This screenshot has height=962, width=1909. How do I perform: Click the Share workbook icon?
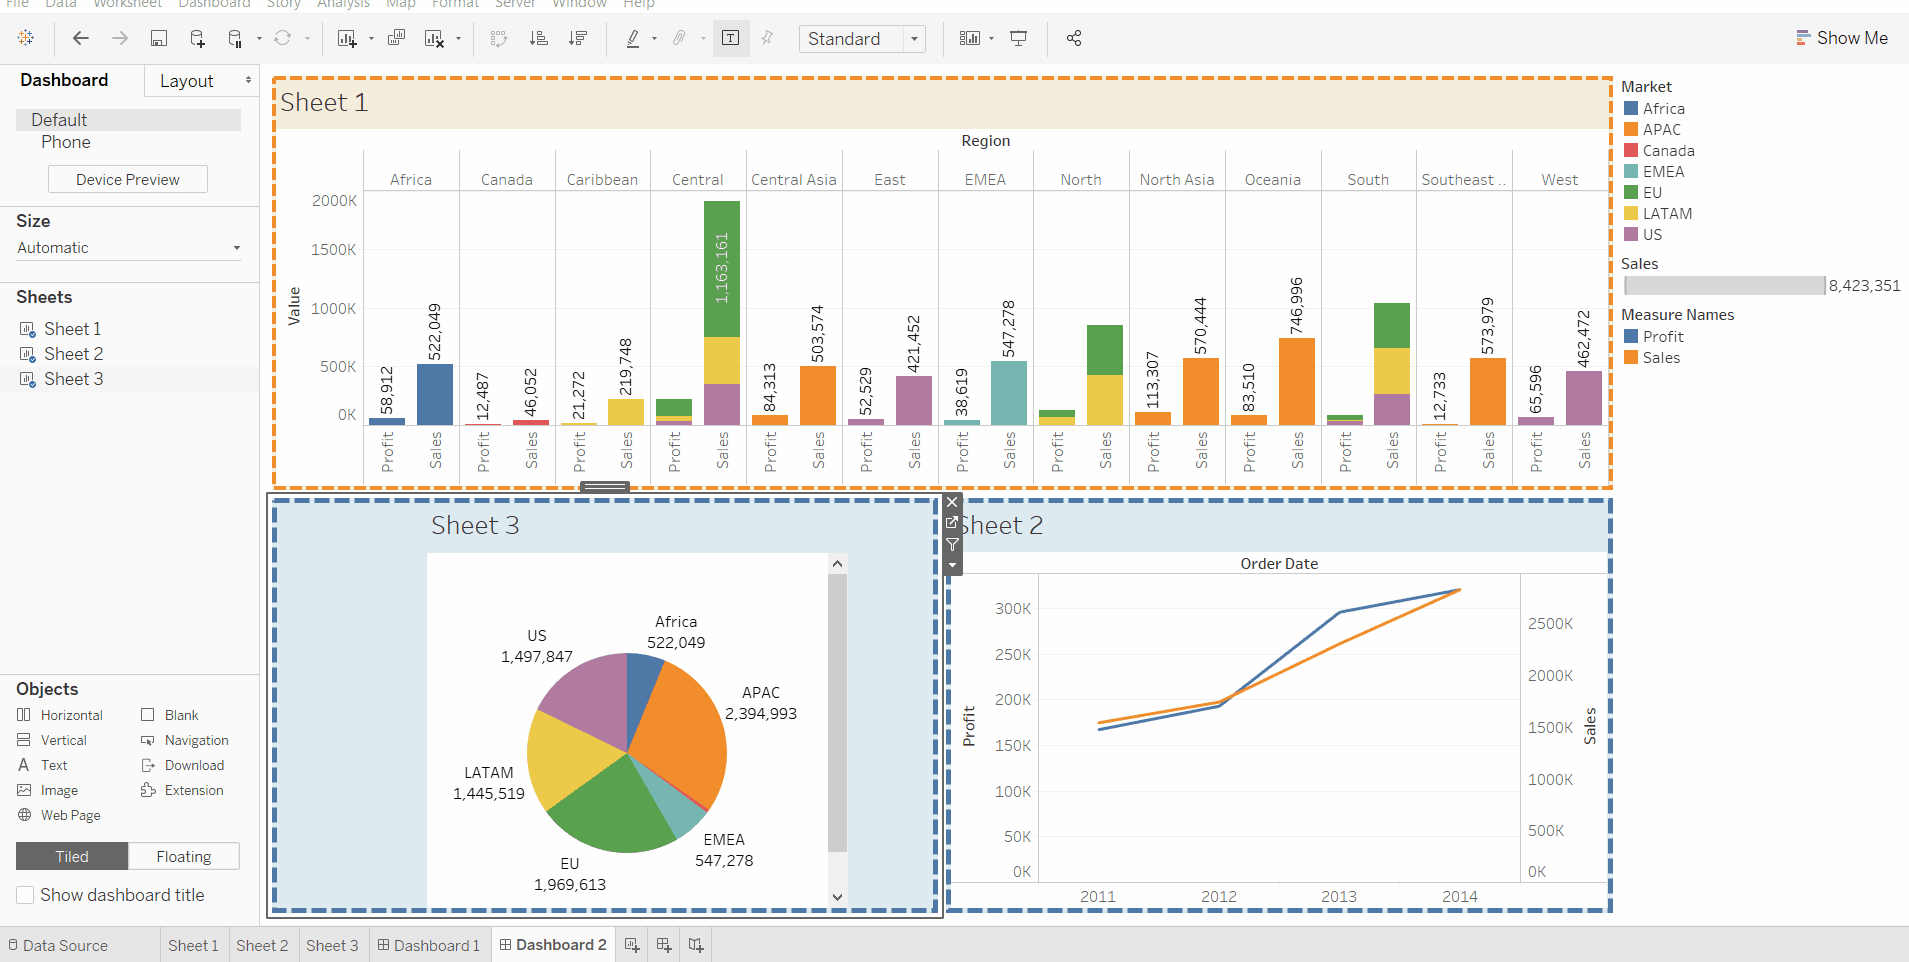(x=1074, y=38)
